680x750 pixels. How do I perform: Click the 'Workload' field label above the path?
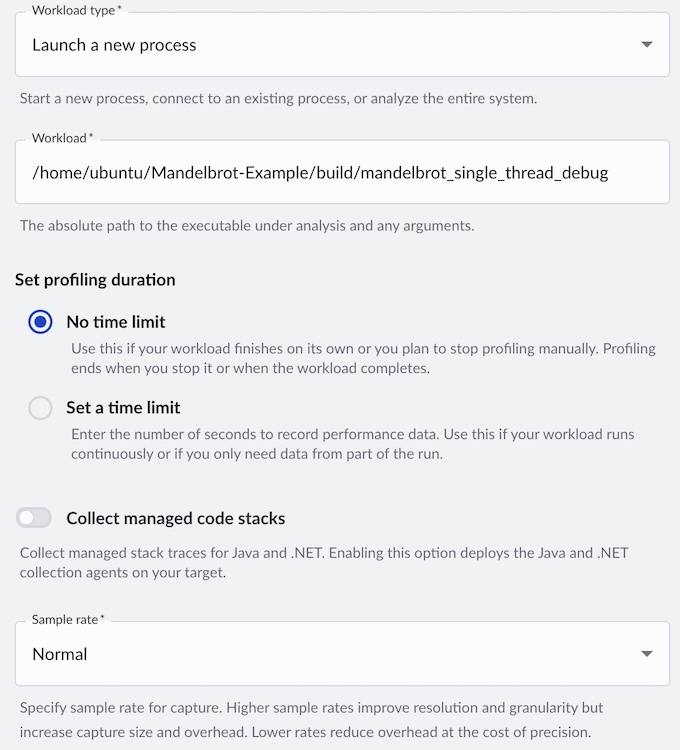click(x=60, y=137)
